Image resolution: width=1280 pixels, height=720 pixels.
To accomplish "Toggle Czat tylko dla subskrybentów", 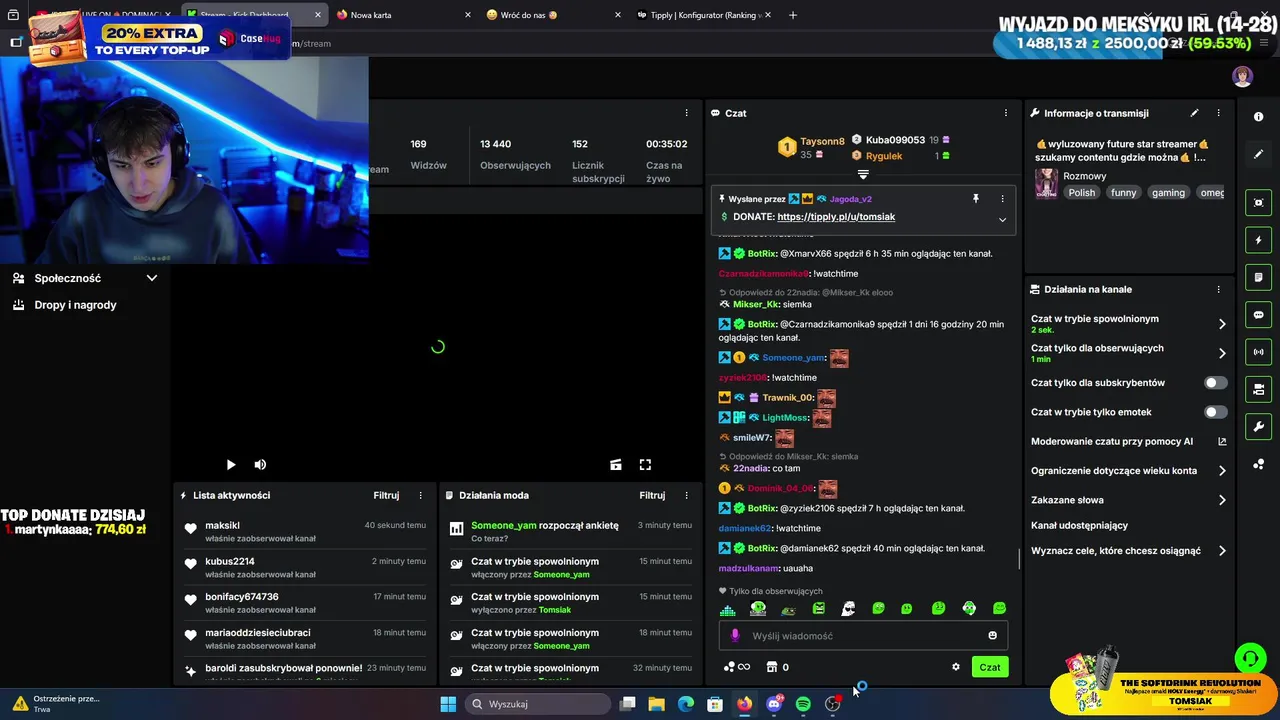I will (1215, 383).
